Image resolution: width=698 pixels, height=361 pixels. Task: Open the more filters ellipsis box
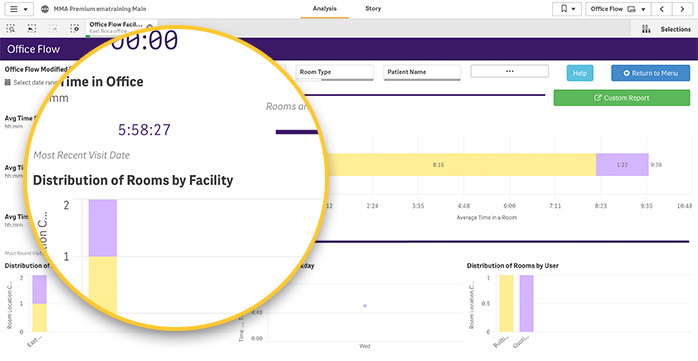click(x=510, y=71)
